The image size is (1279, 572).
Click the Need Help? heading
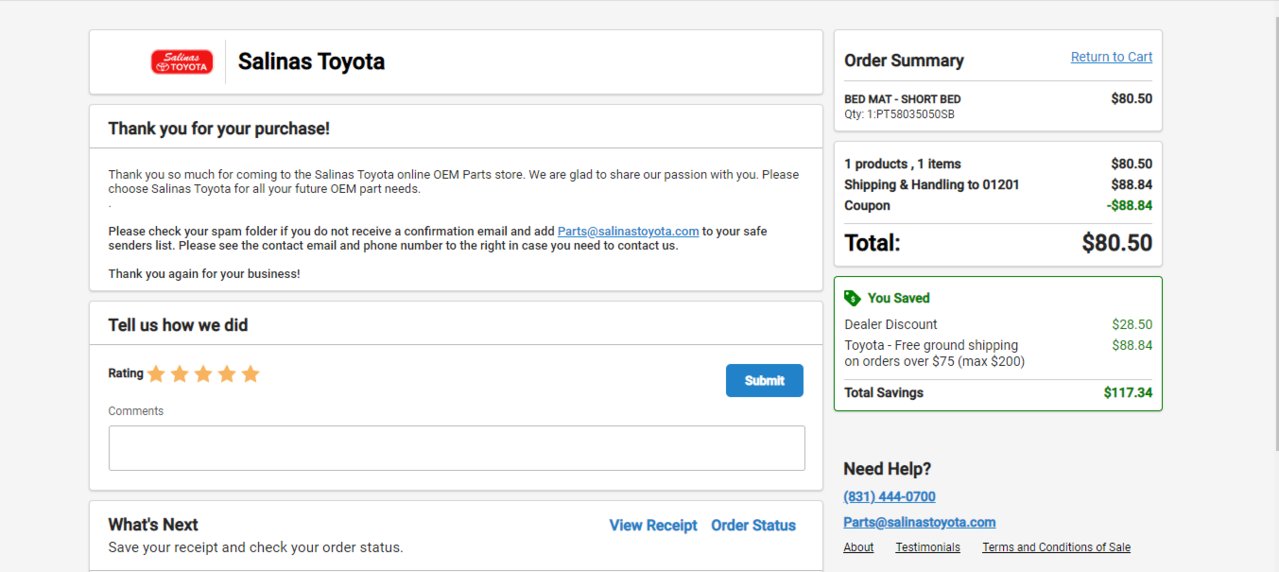pos(887,469)
